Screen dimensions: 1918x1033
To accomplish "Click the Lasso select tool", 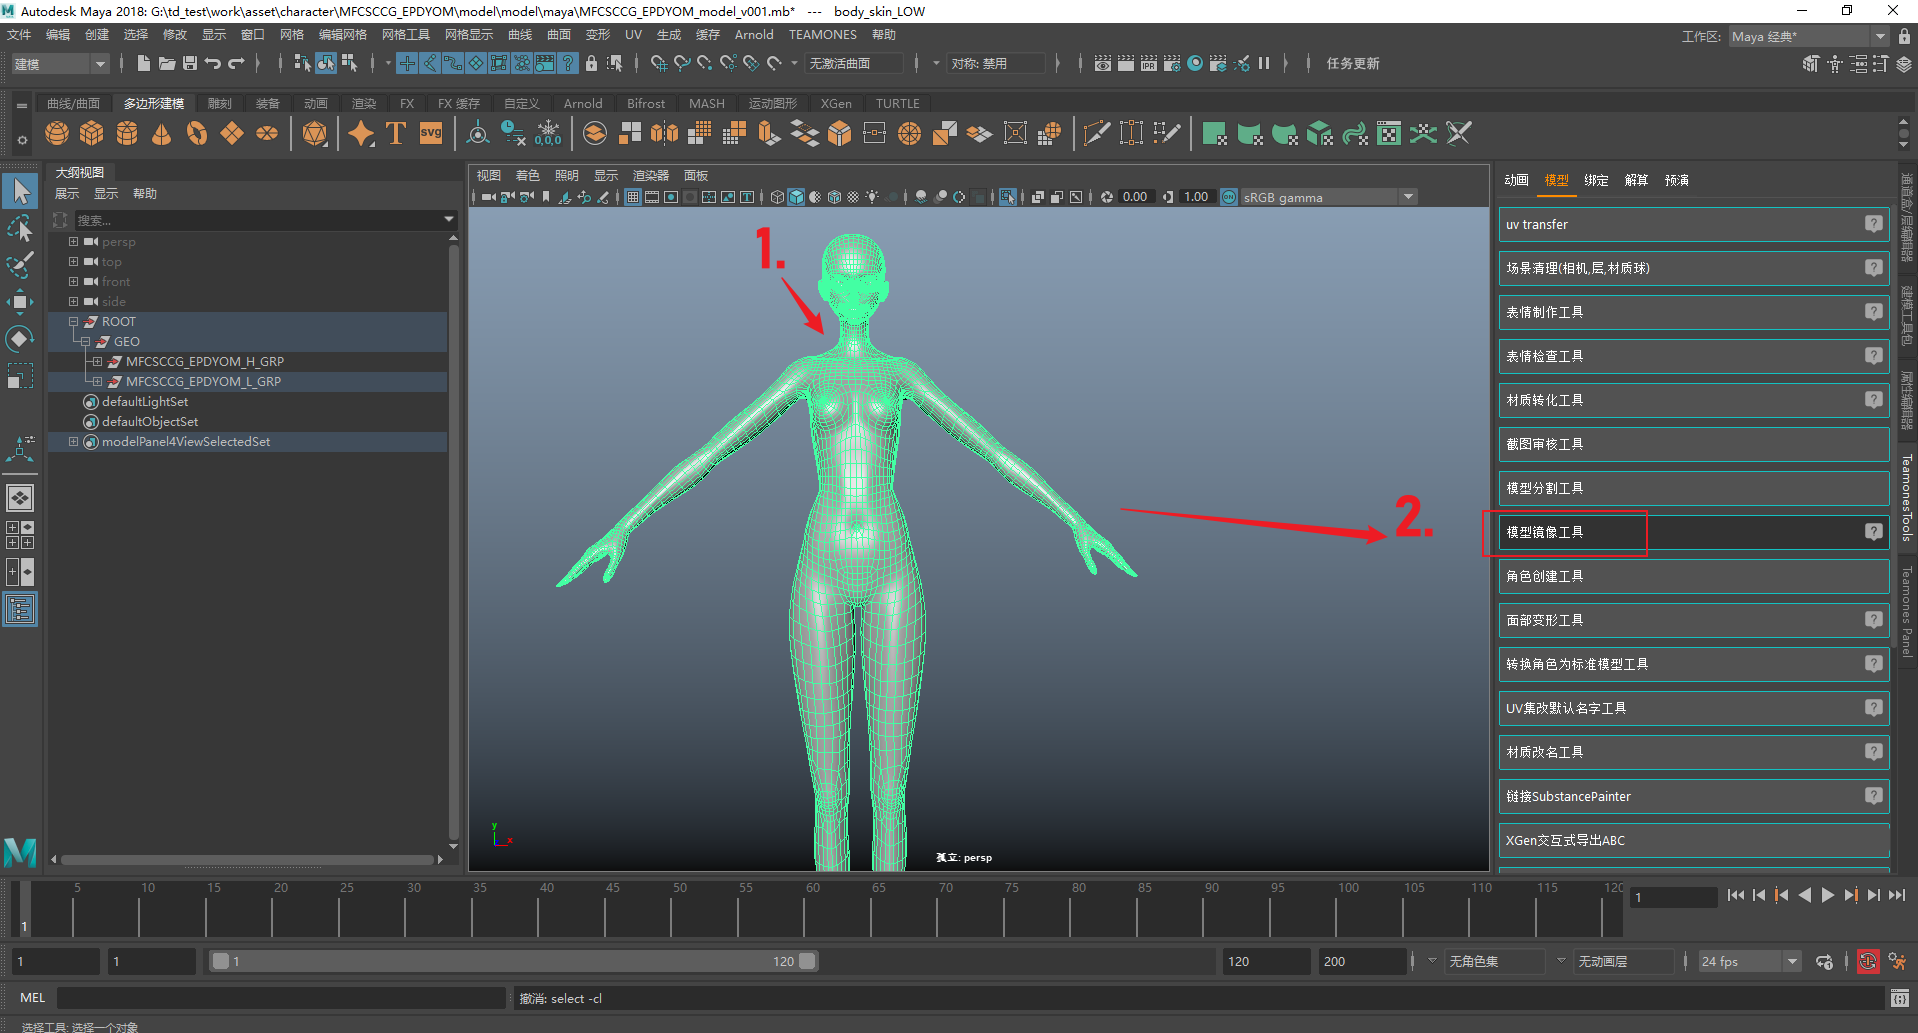I will click(x=20, y=228).
